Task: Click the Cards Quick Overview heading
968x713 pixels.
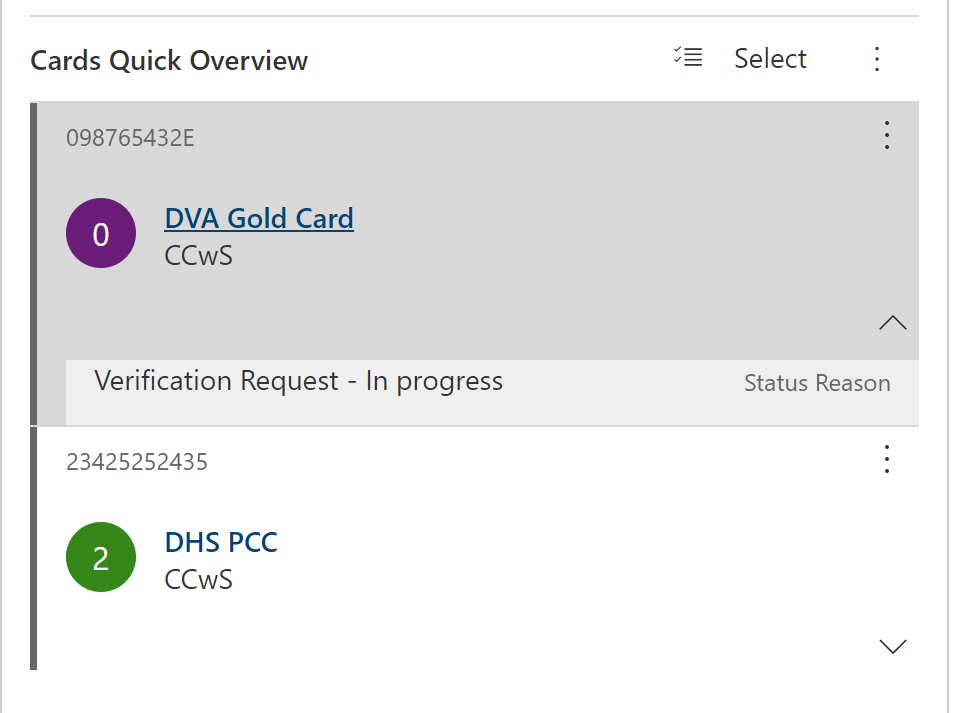Action: [169, 60]
